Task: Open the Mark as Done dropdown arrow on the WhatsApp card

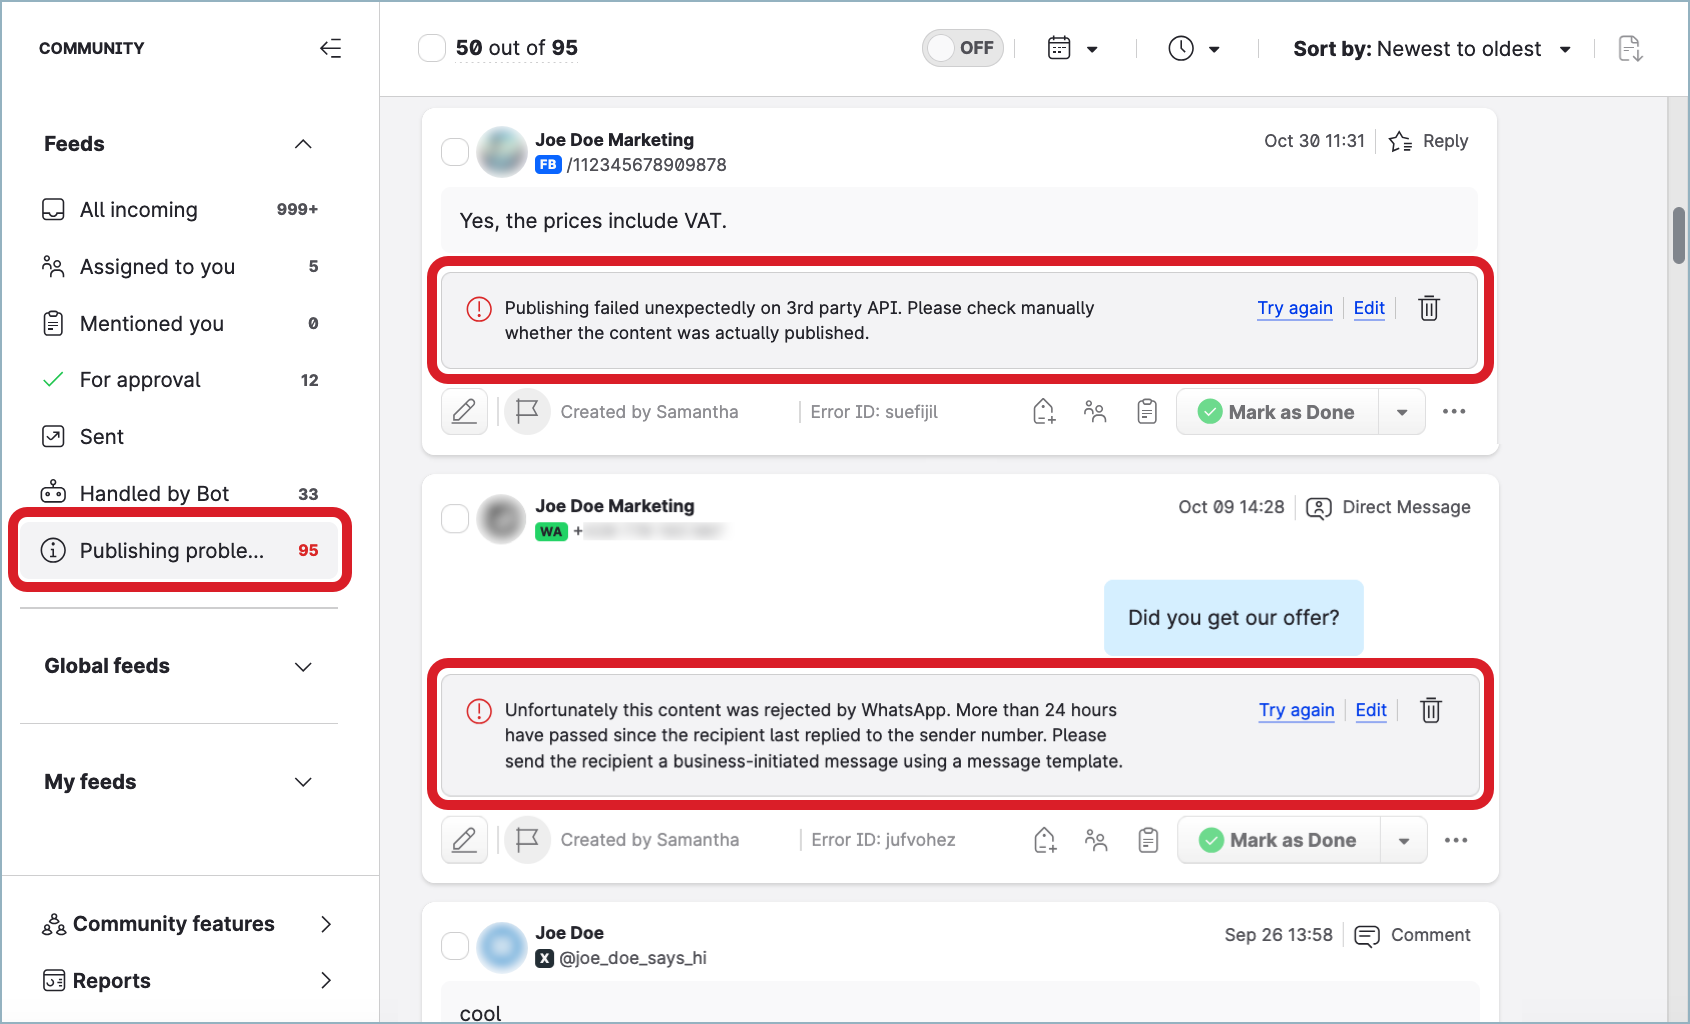Action: point(1403,840)
